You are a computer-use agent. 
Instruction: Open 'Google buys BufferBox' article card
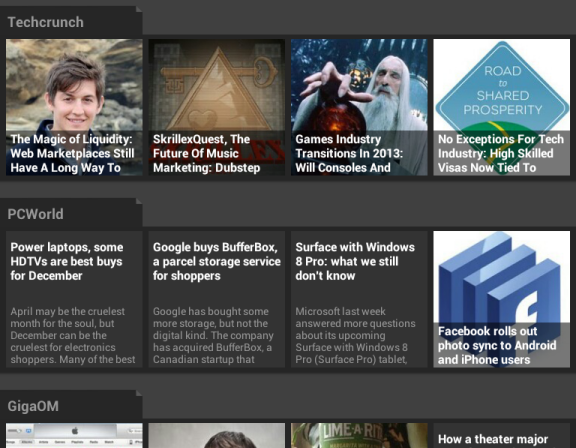tap(217, 299)
